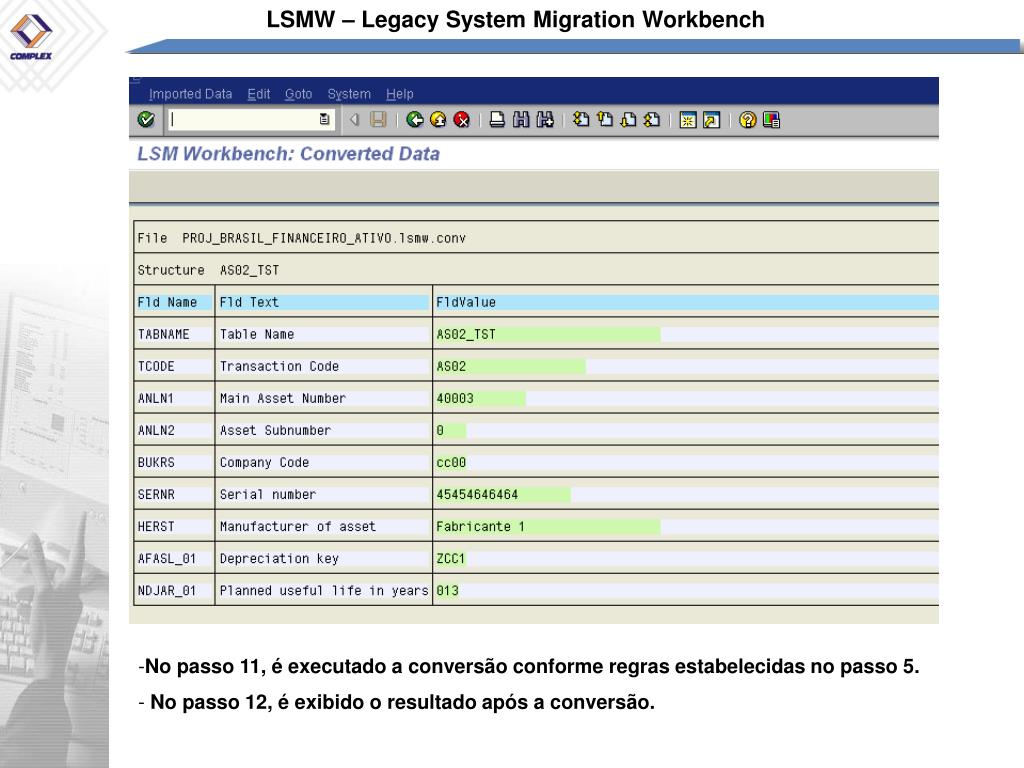Open the Imported Data menu
1024x768 pixels.
[190, 94]
